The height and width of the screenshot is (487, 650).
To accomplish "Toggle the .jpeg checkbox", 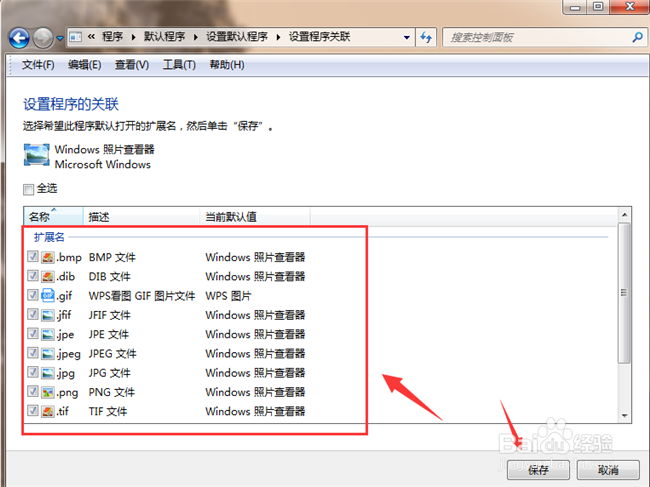I will (x=33, y=353).
